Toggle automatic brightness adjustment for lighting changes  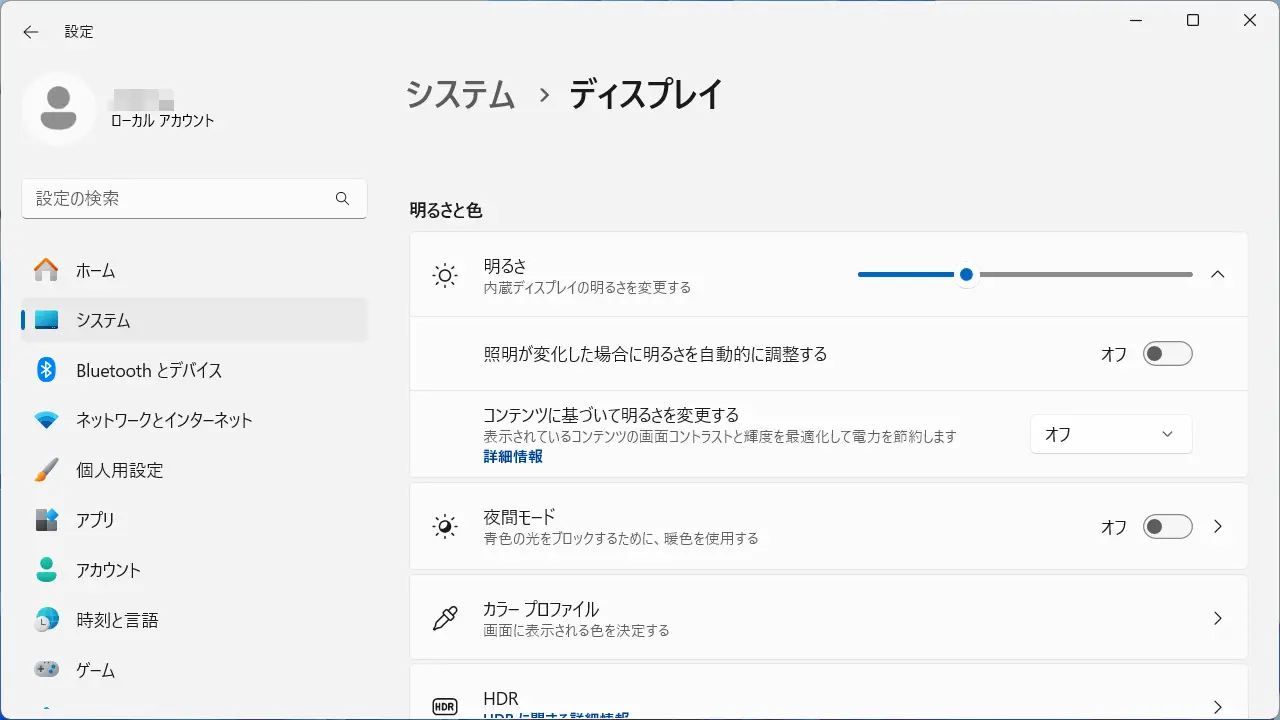point(1167,354)
